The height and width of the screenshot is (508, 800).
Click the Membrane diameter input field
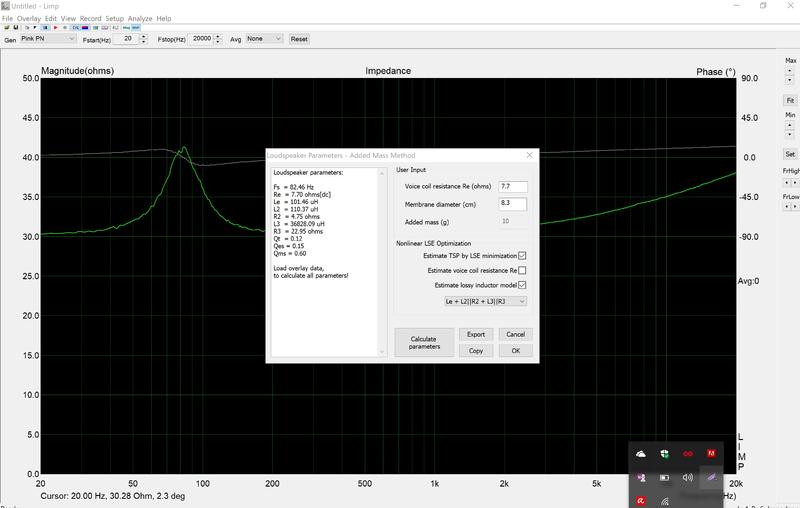pyautogui.click(x=512, y=203)
